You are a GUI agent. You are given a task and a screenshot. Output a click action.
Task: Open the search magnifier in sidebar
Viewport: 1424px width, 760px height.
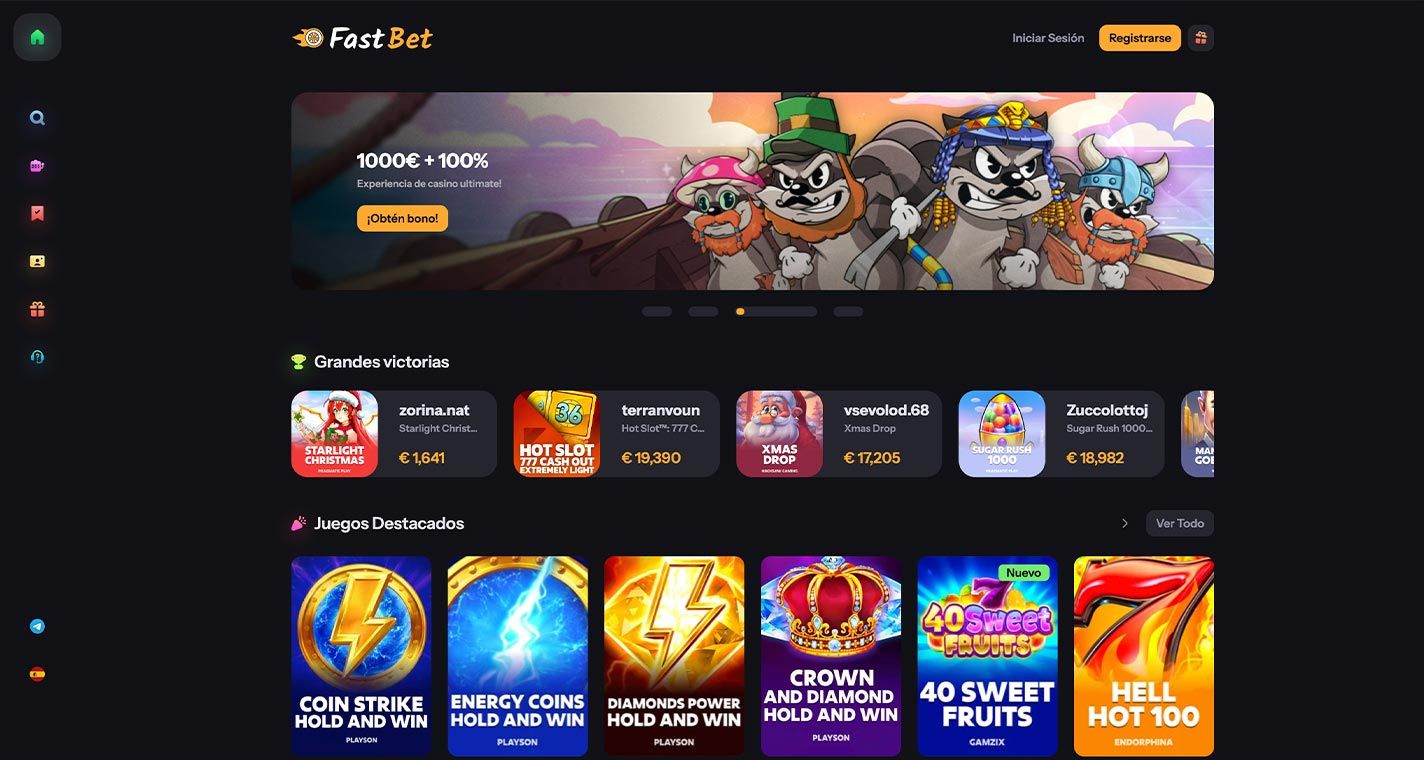(x=37, y=118)
